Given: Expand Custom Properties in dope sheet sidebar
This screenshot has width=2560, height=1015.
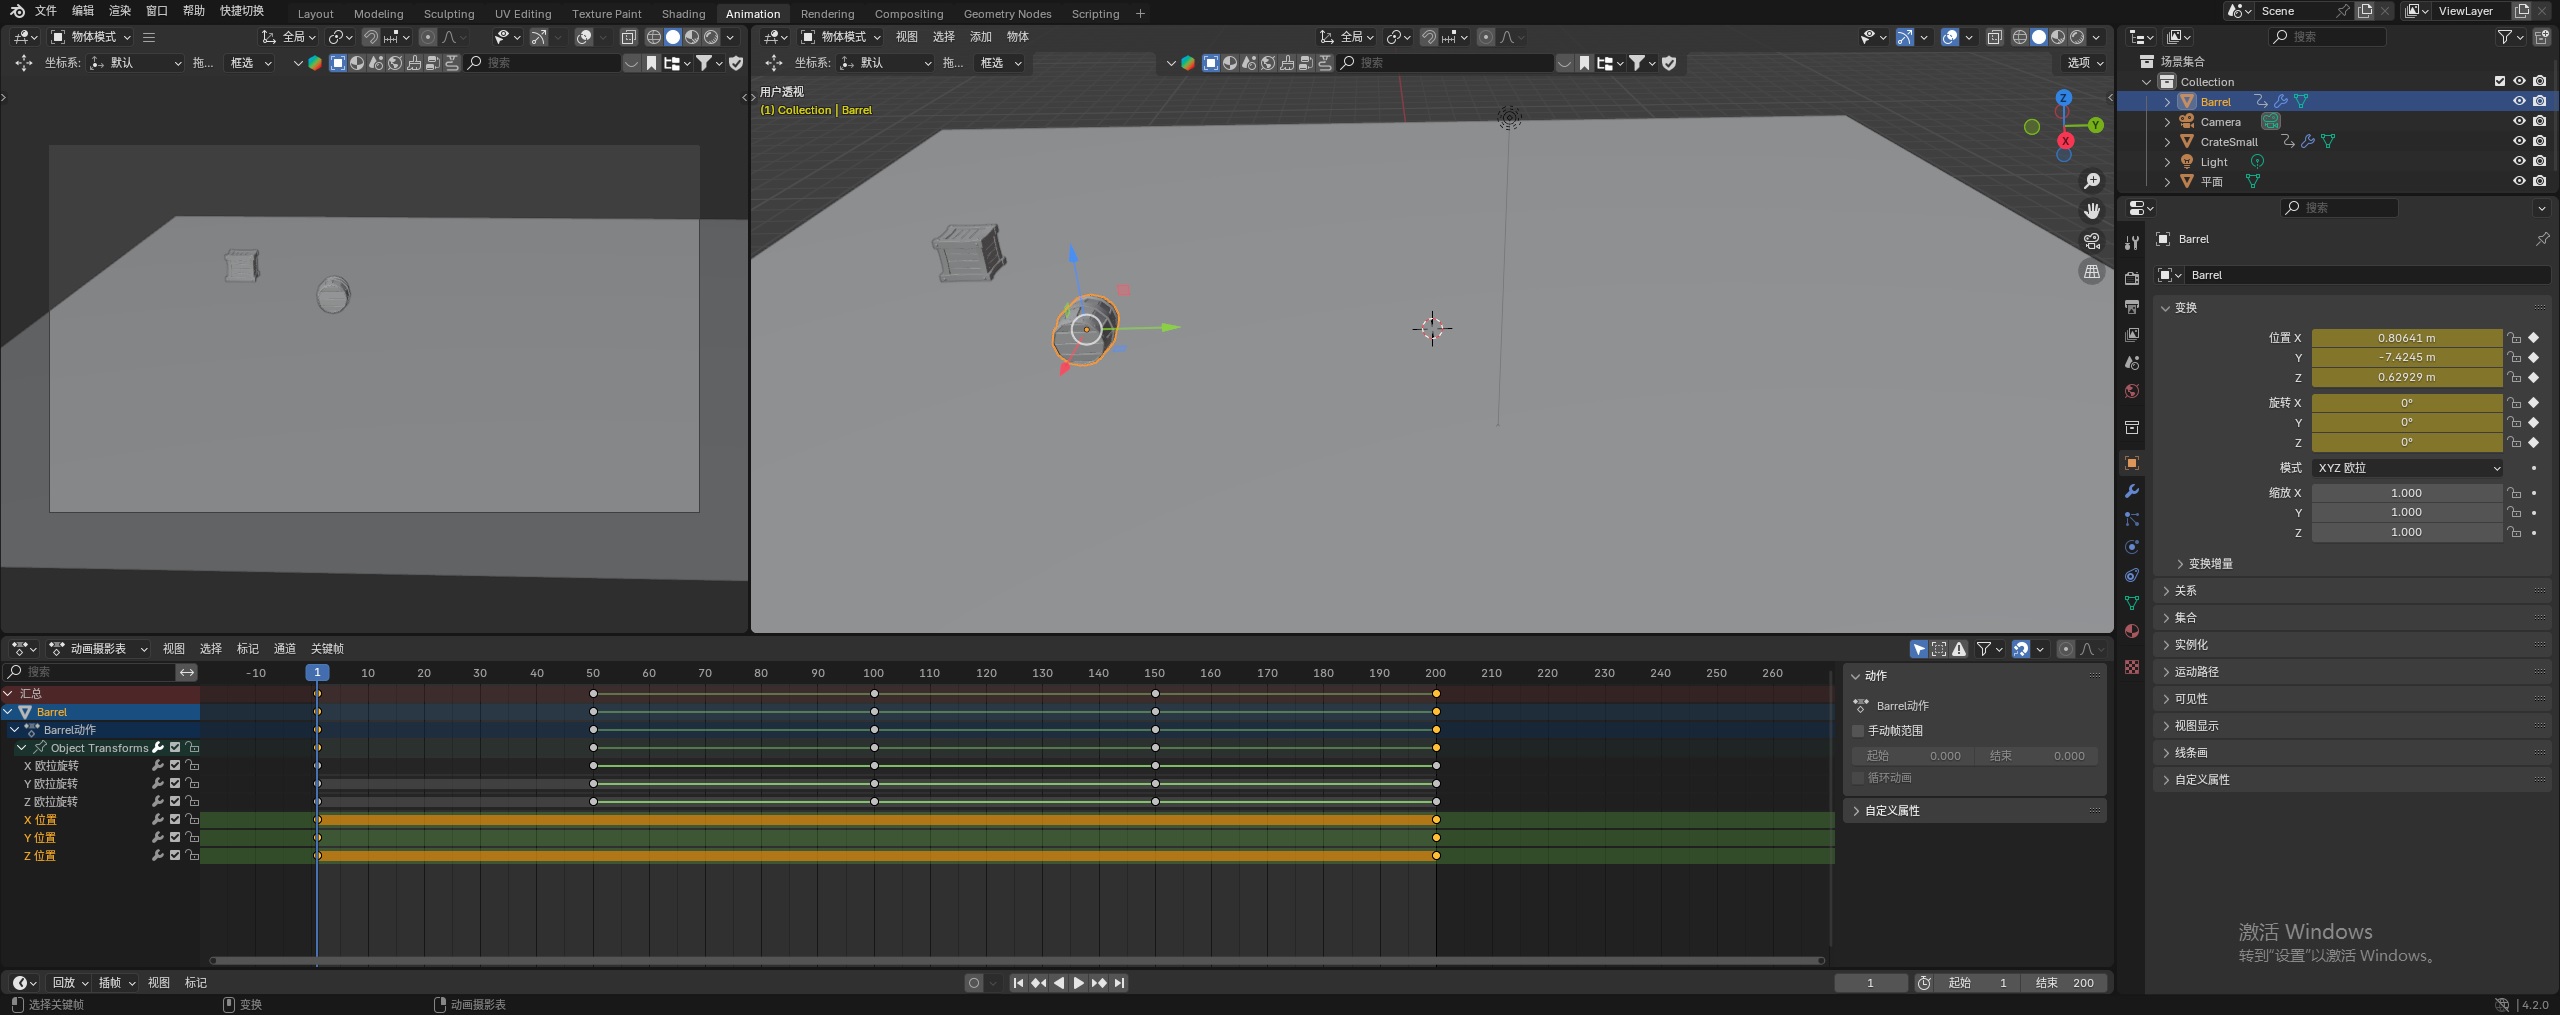Looking at the screenshot, I should tap(1856, 811).
